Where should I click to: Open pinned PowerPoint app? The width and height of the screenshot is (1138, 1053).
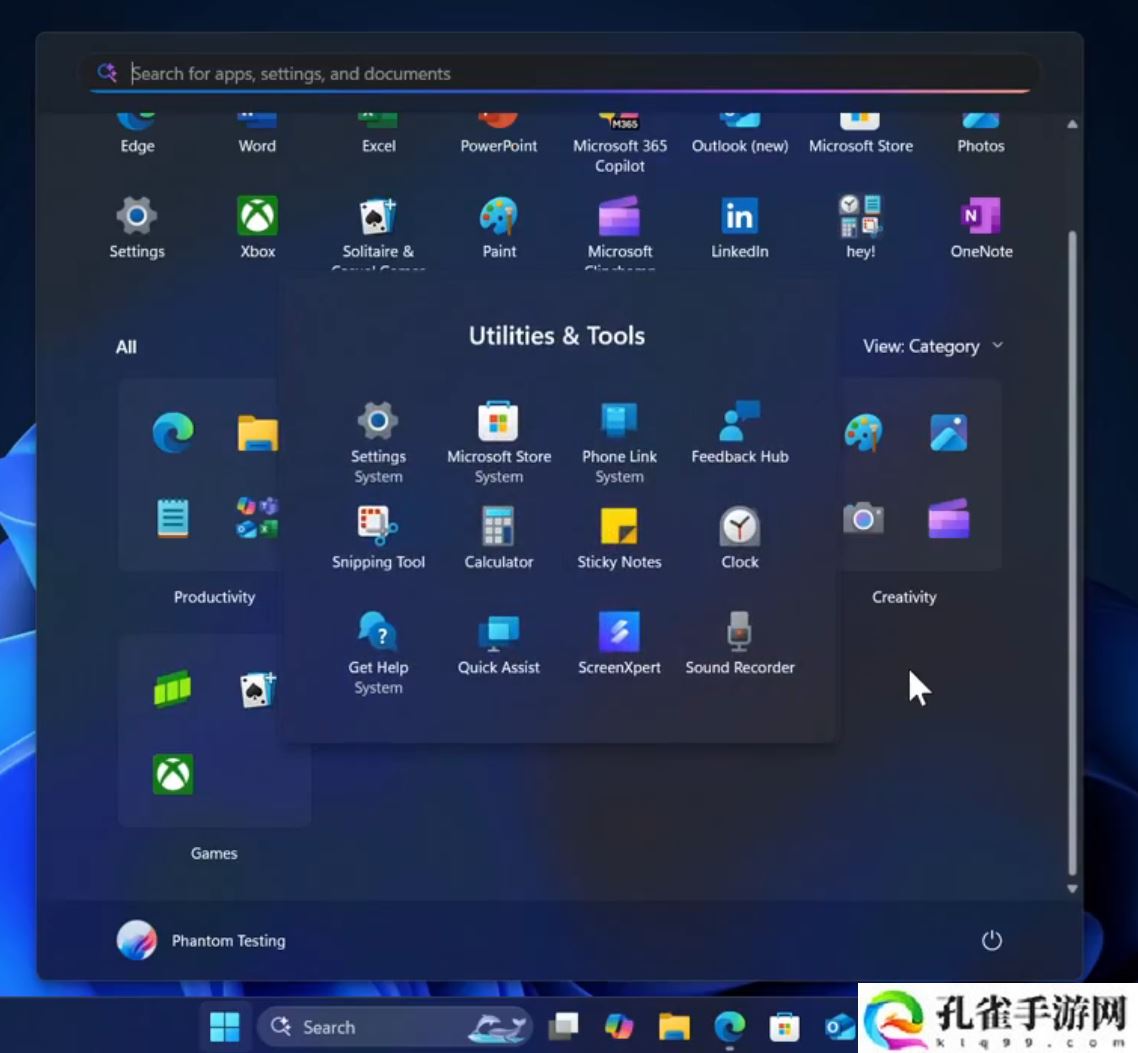499,135
